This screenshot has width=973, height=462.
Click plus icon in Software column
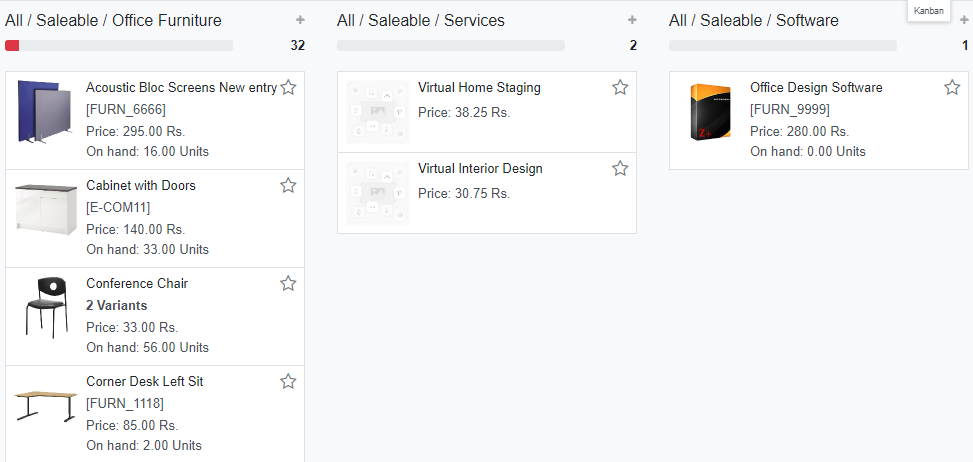tap(964, 20)
